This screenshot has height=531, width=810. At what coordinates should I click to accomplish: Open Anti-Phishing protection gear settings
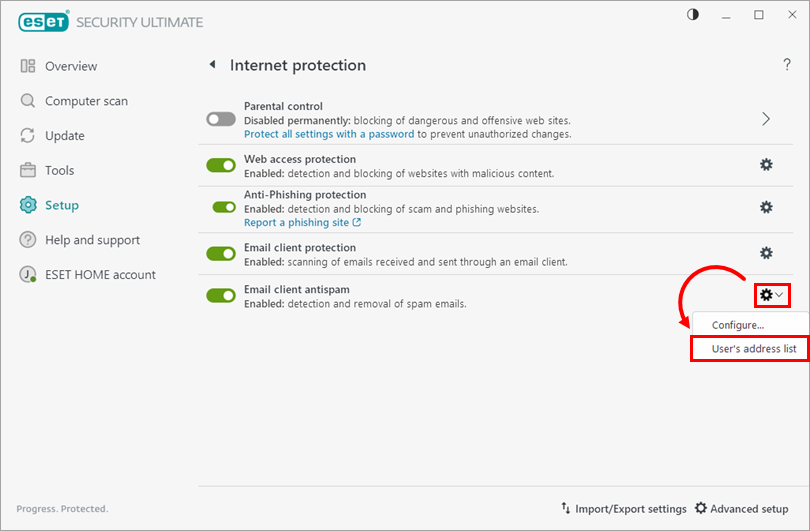click(766, 207)
